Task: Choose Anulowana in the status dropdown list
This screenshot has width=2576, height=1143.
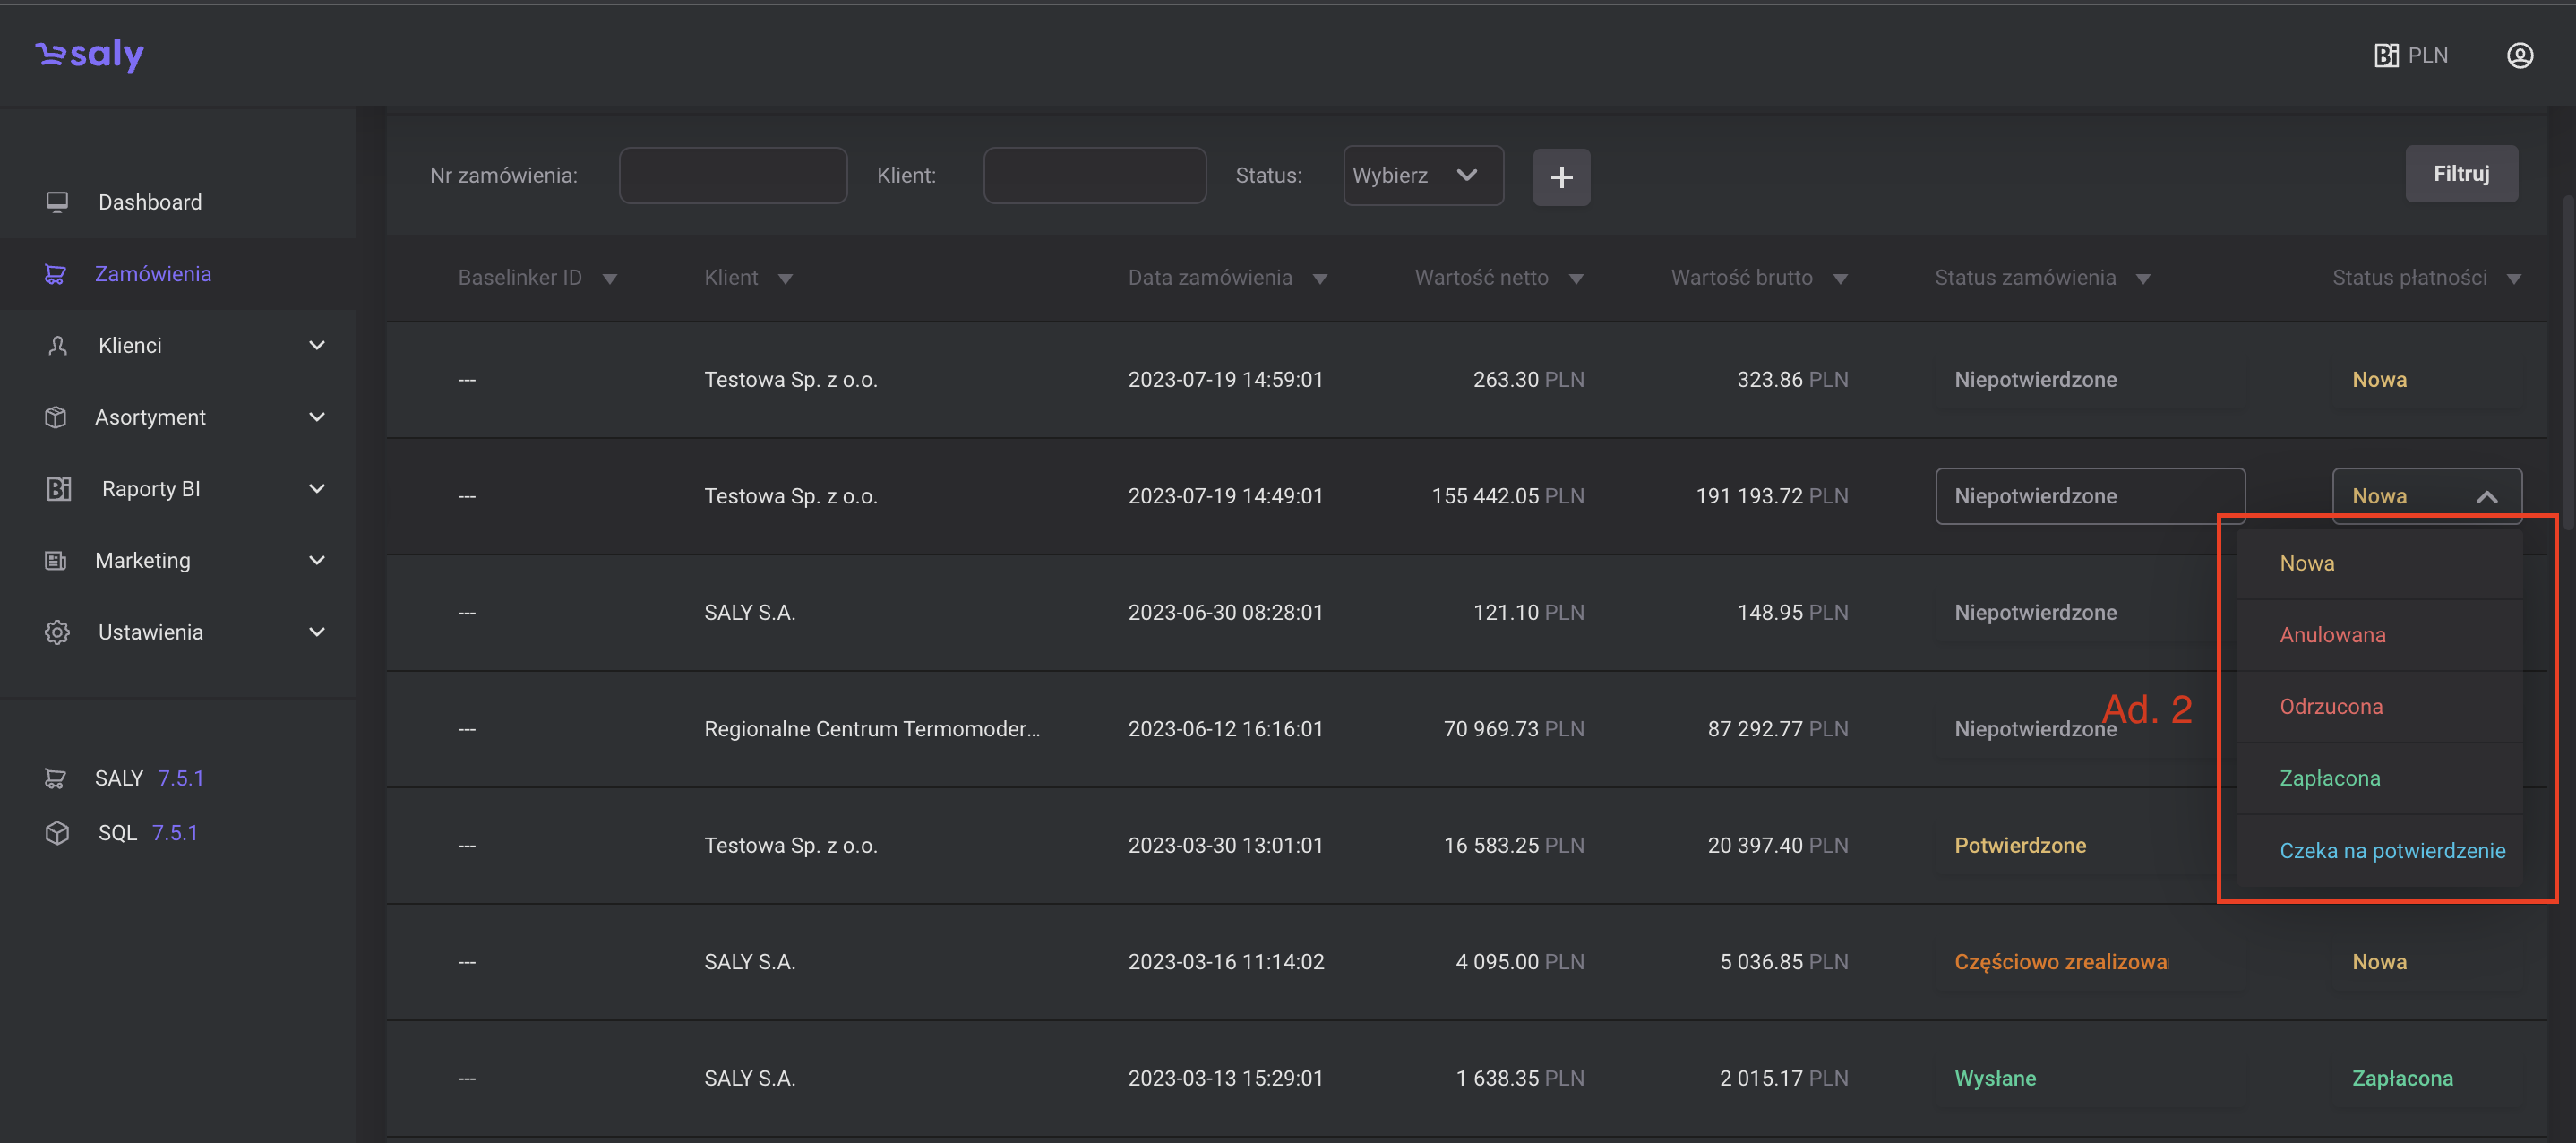Action: pyautogui.click(x=2332, y=635)
